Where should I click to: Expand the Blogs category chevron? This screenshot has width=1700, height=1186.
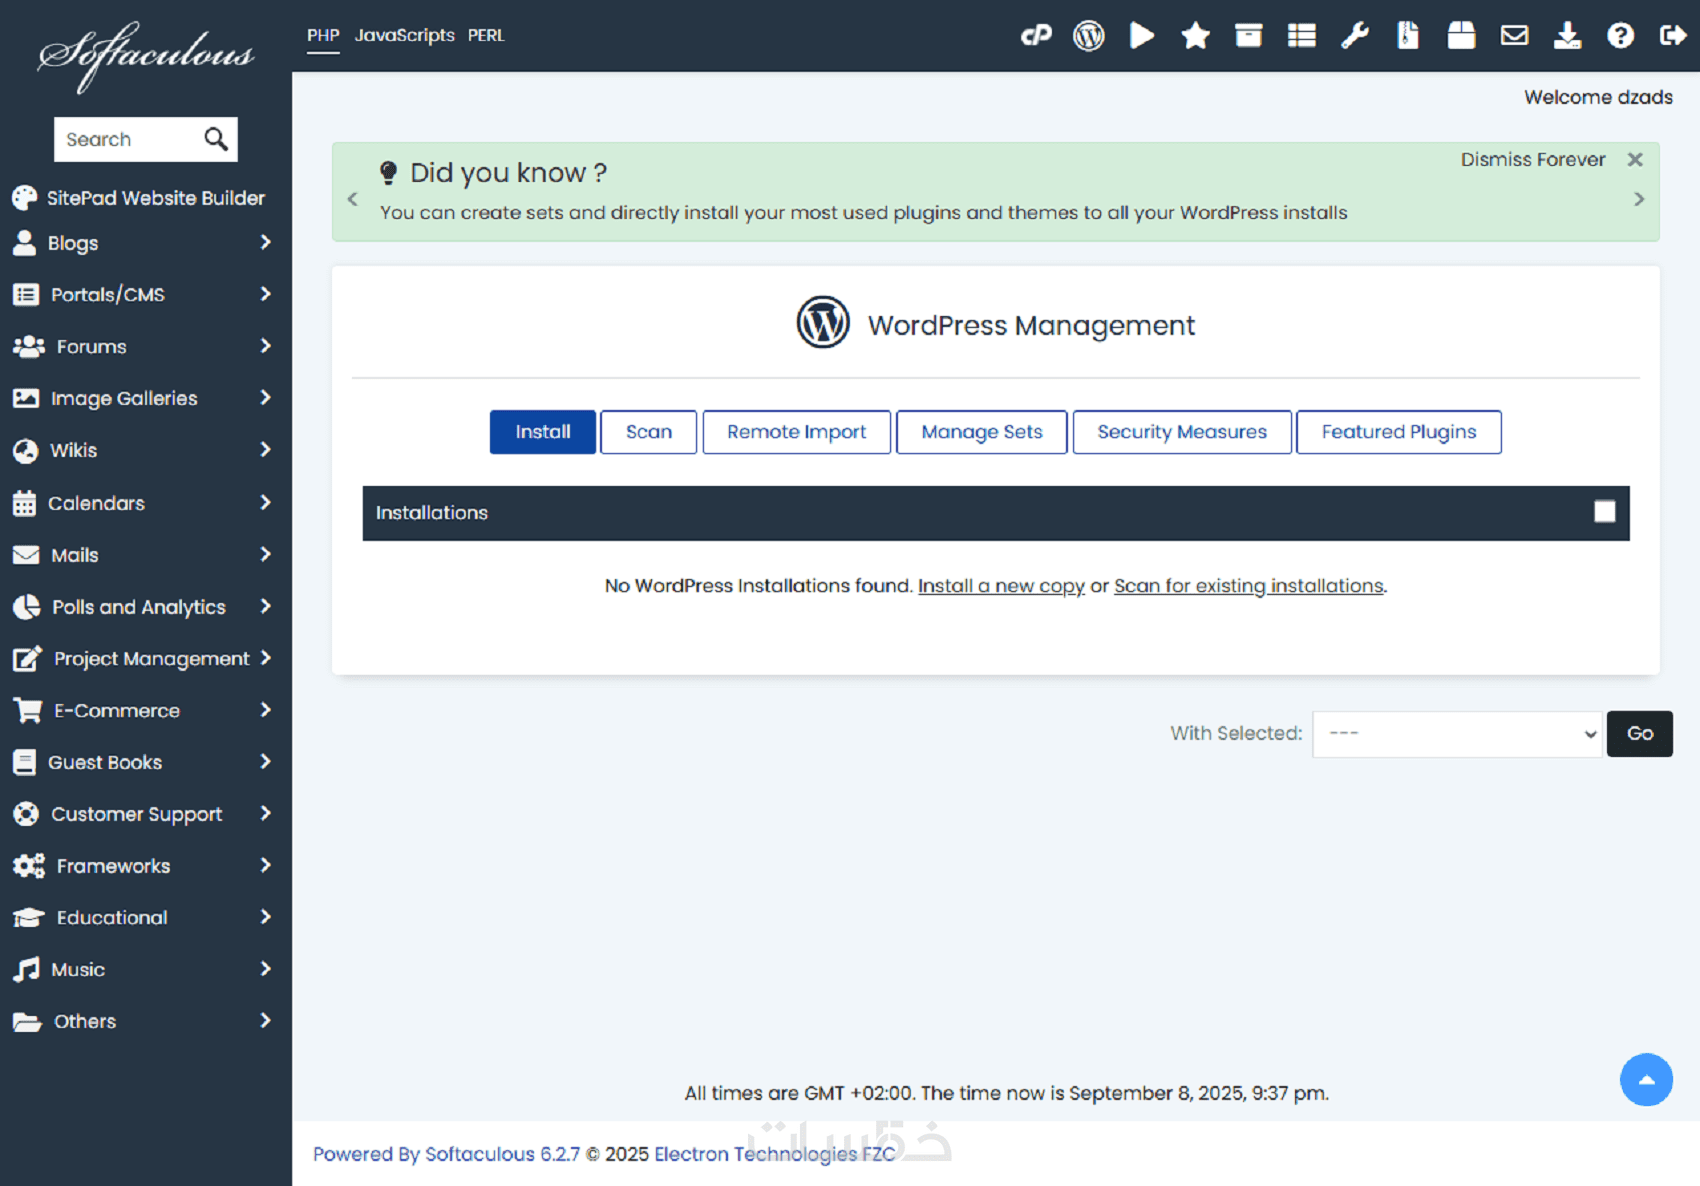(x=265, y=242)
